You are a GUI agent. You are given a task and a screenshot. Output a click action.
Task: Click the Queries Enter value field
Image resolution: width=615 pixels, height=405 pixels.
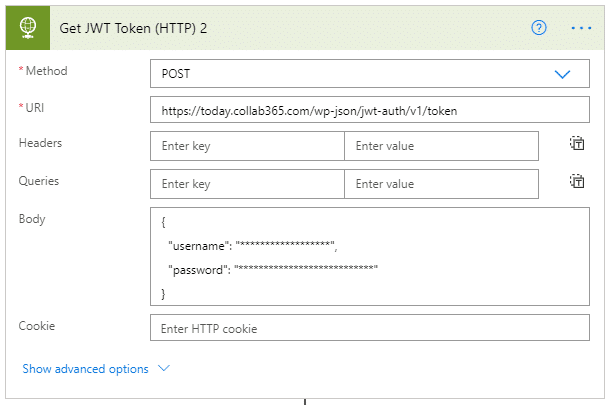[x=441, y=184]
